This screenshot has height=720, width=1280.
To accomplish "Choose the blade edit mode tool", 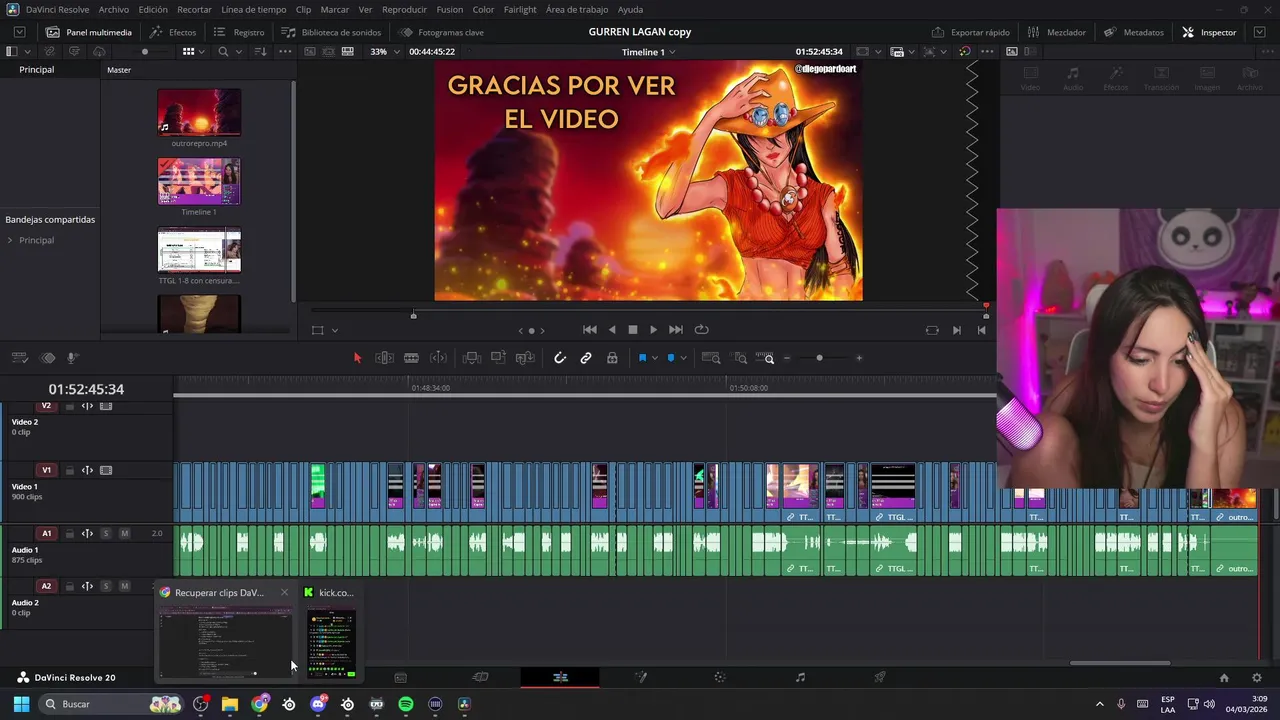I will pos(411,358).
